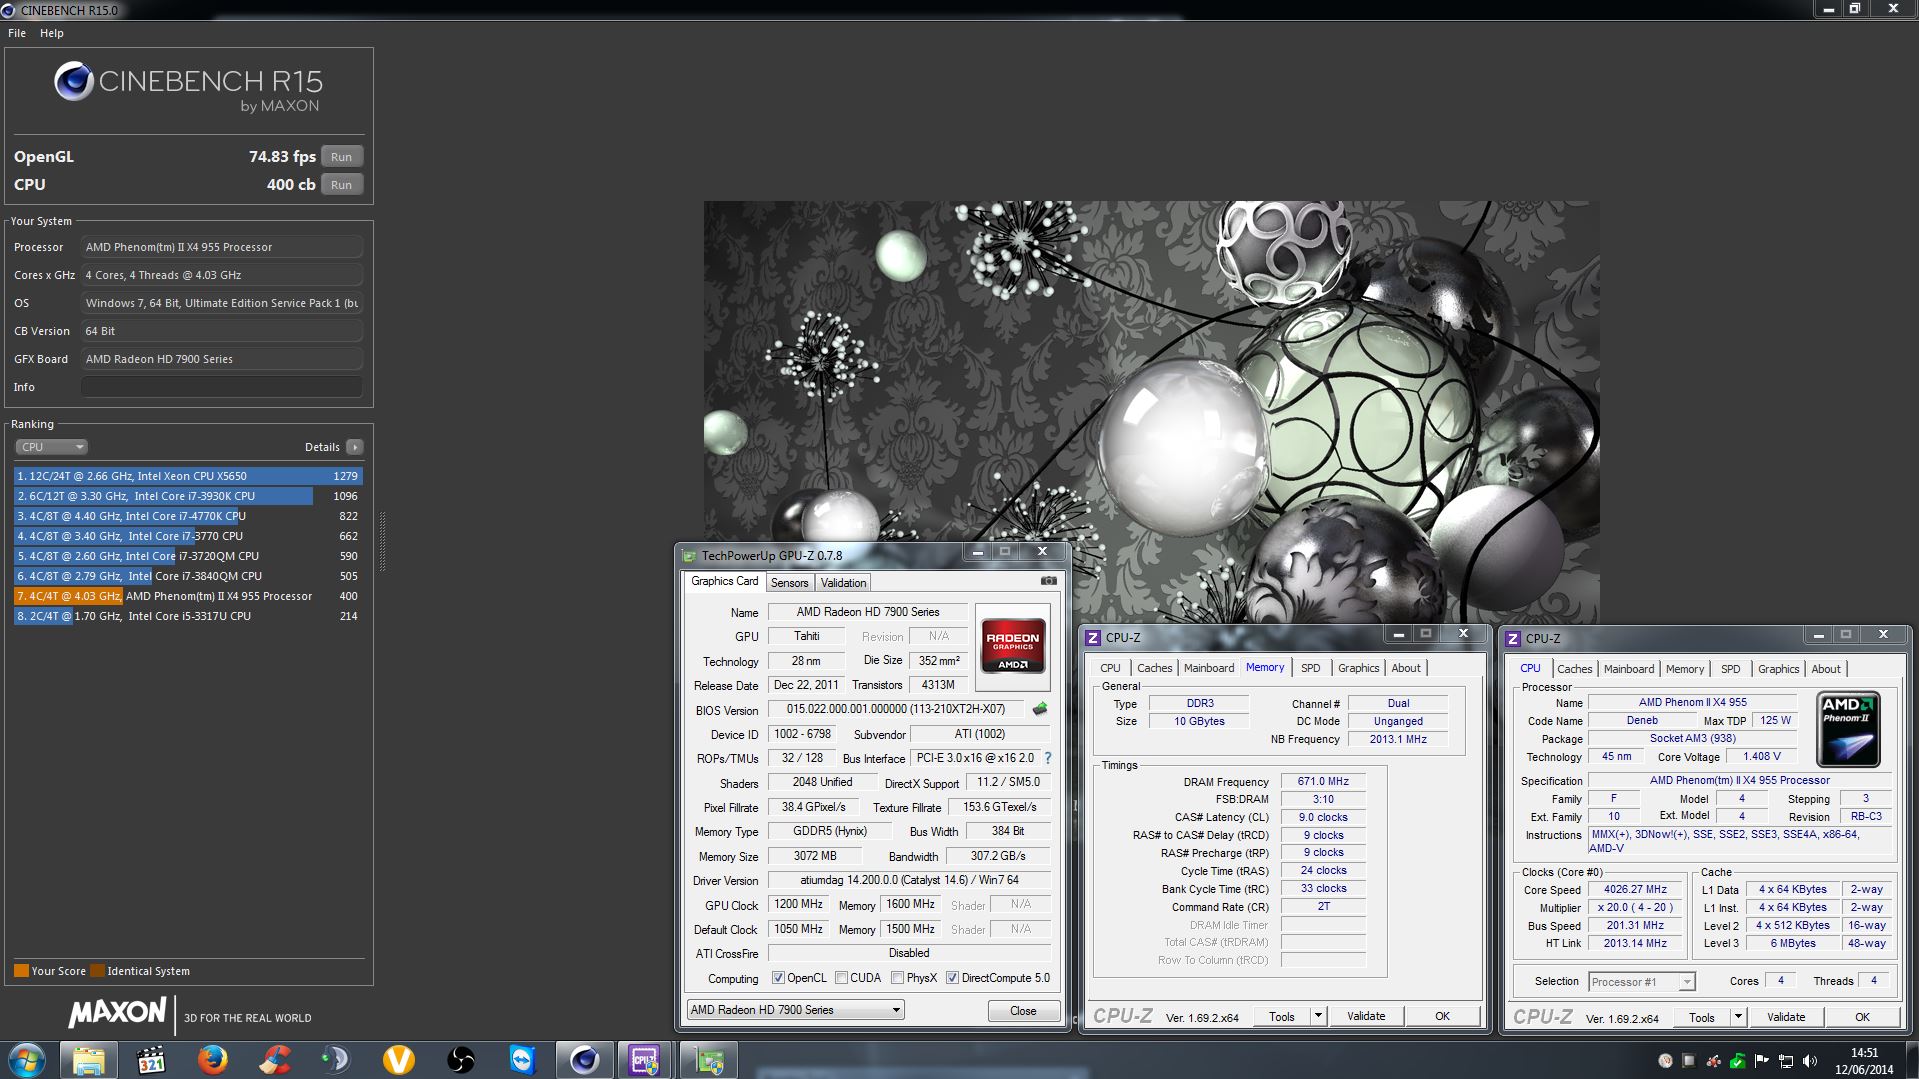Click the Bus Interface question mark in GPU-Z
The image size is (1919, 1079).
coord(1047,758)
